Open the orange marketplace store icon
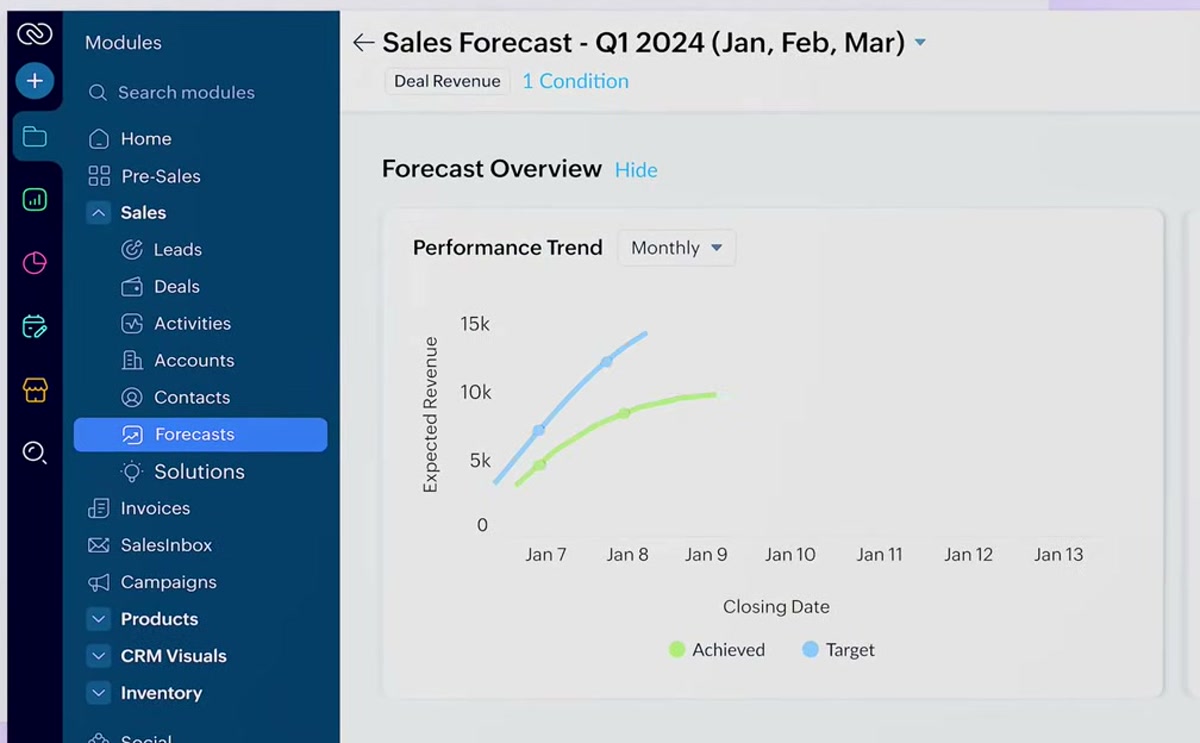The width and height of the screenshot is (1200, 743). pyautogui.click(x=35, y=390)
